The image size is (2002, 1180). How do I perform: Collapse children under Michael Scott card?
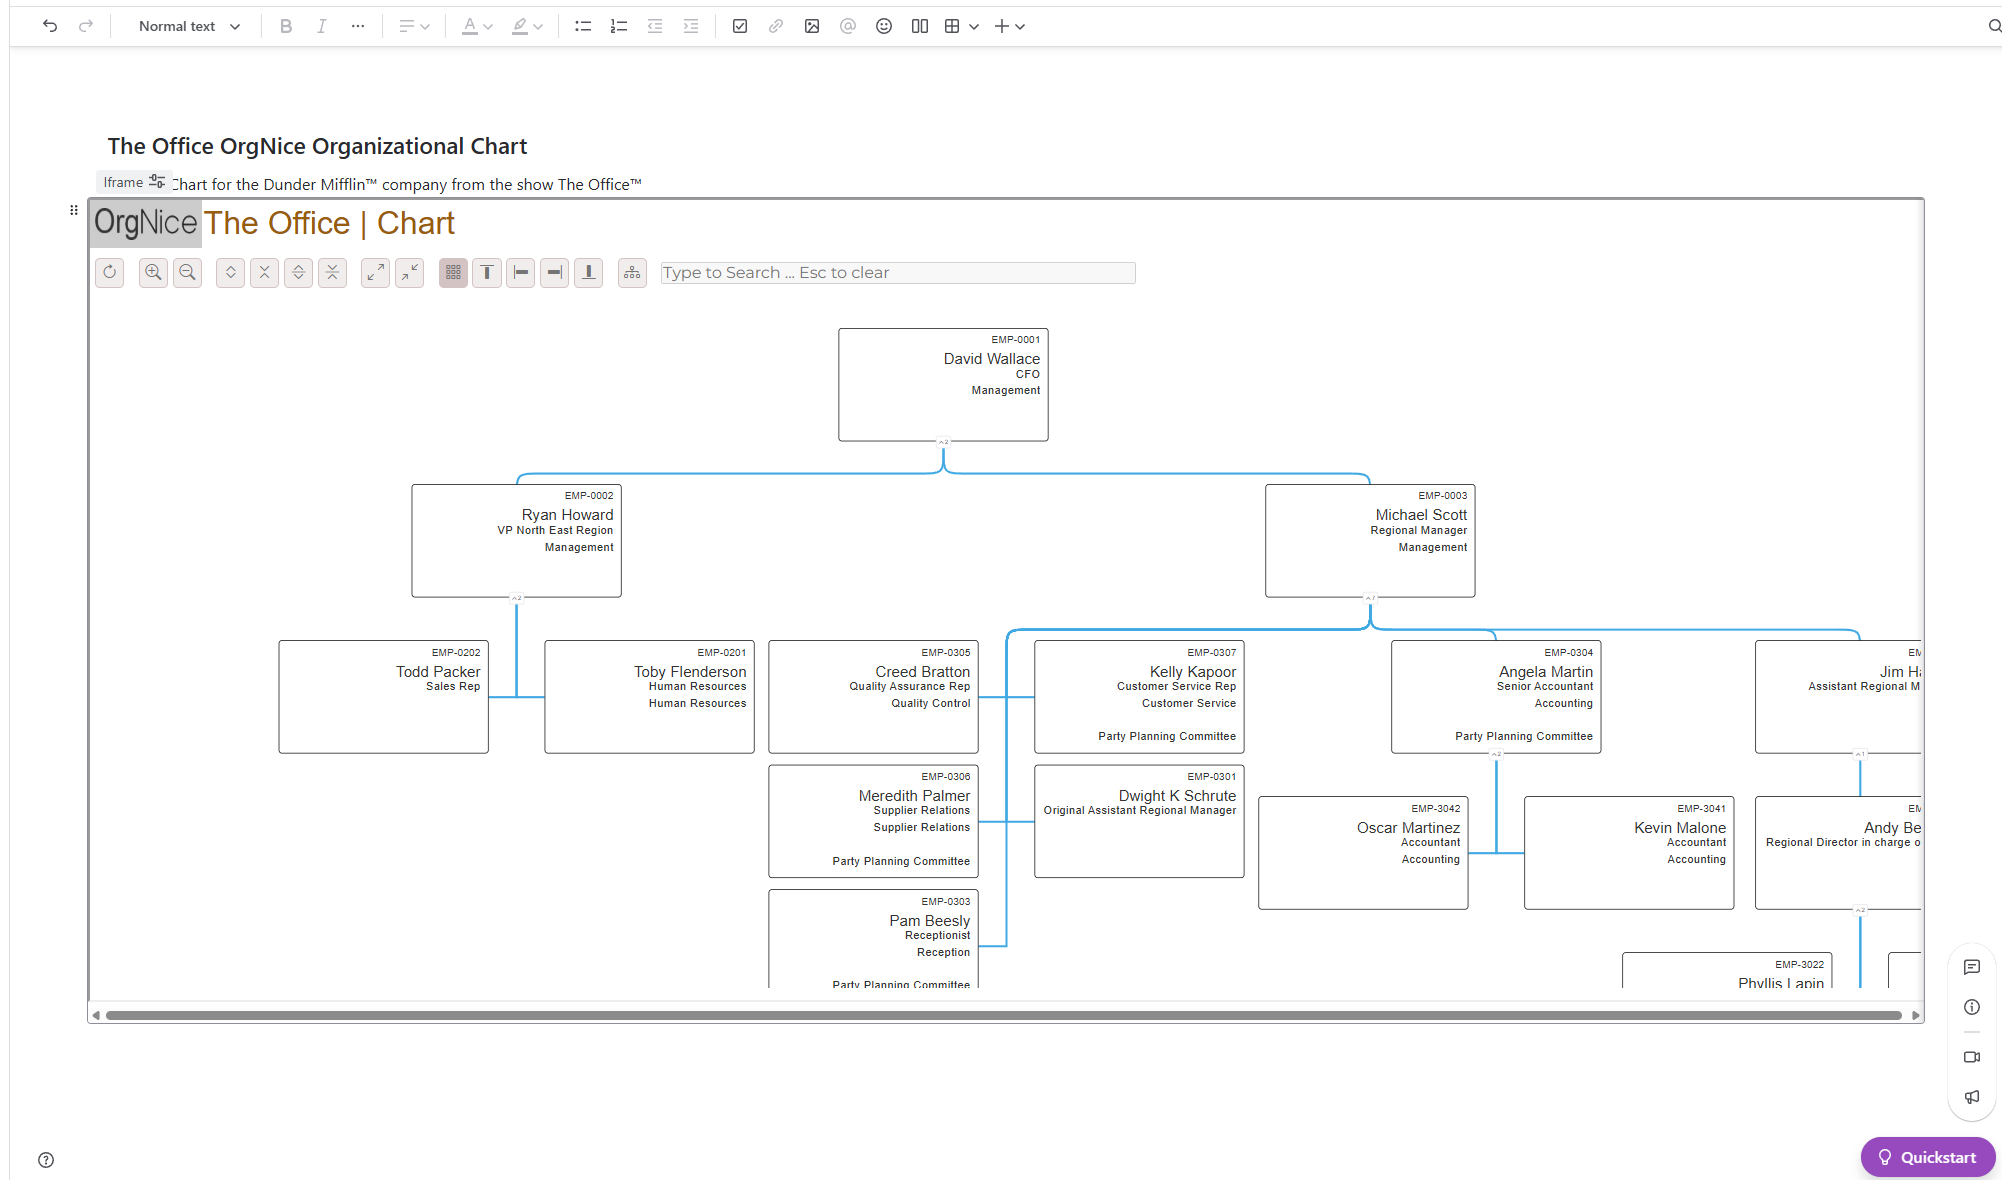(x=1370, y=597)
